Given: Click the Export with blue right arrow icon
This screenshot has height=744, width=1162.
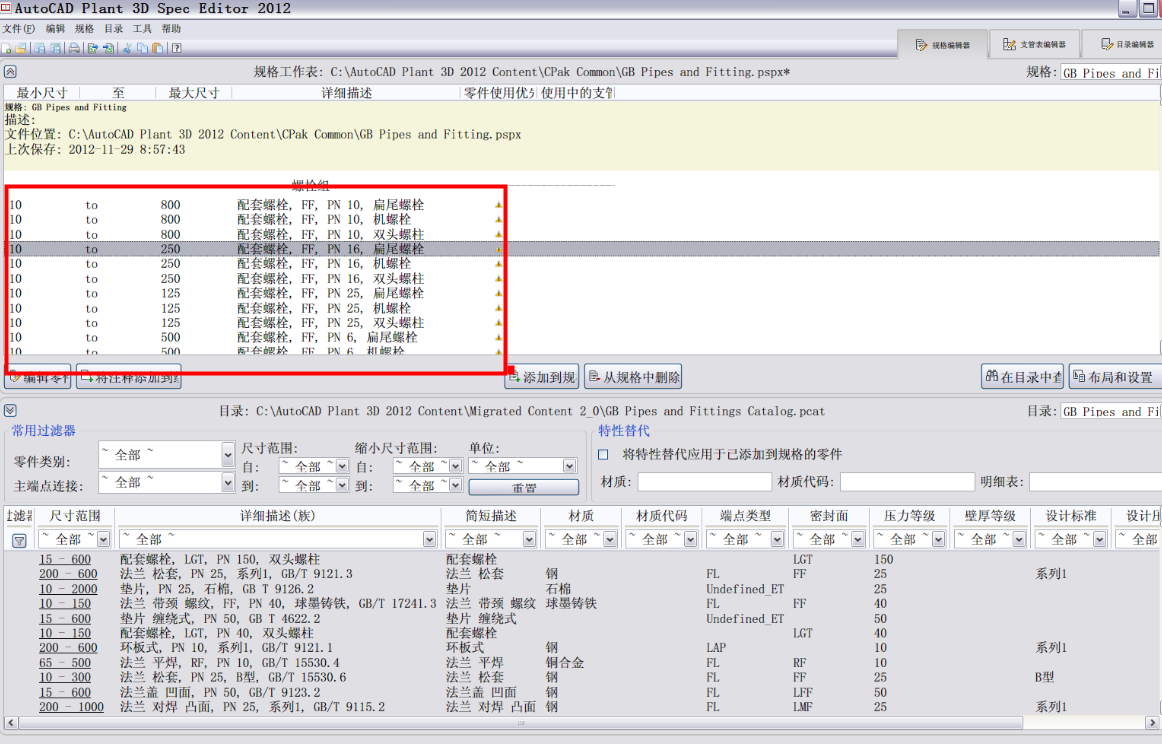Looking at the screenshot, I should [93, 48].
